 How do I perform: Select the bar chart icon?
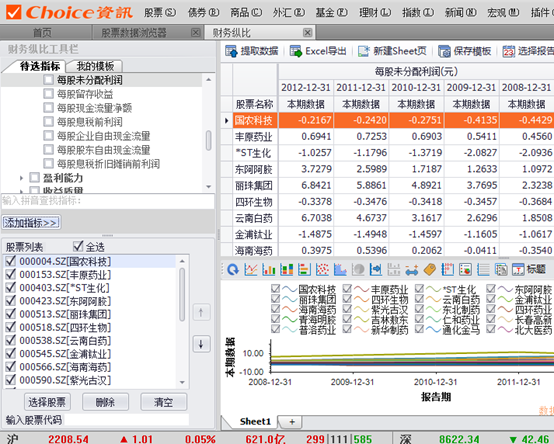269,270
